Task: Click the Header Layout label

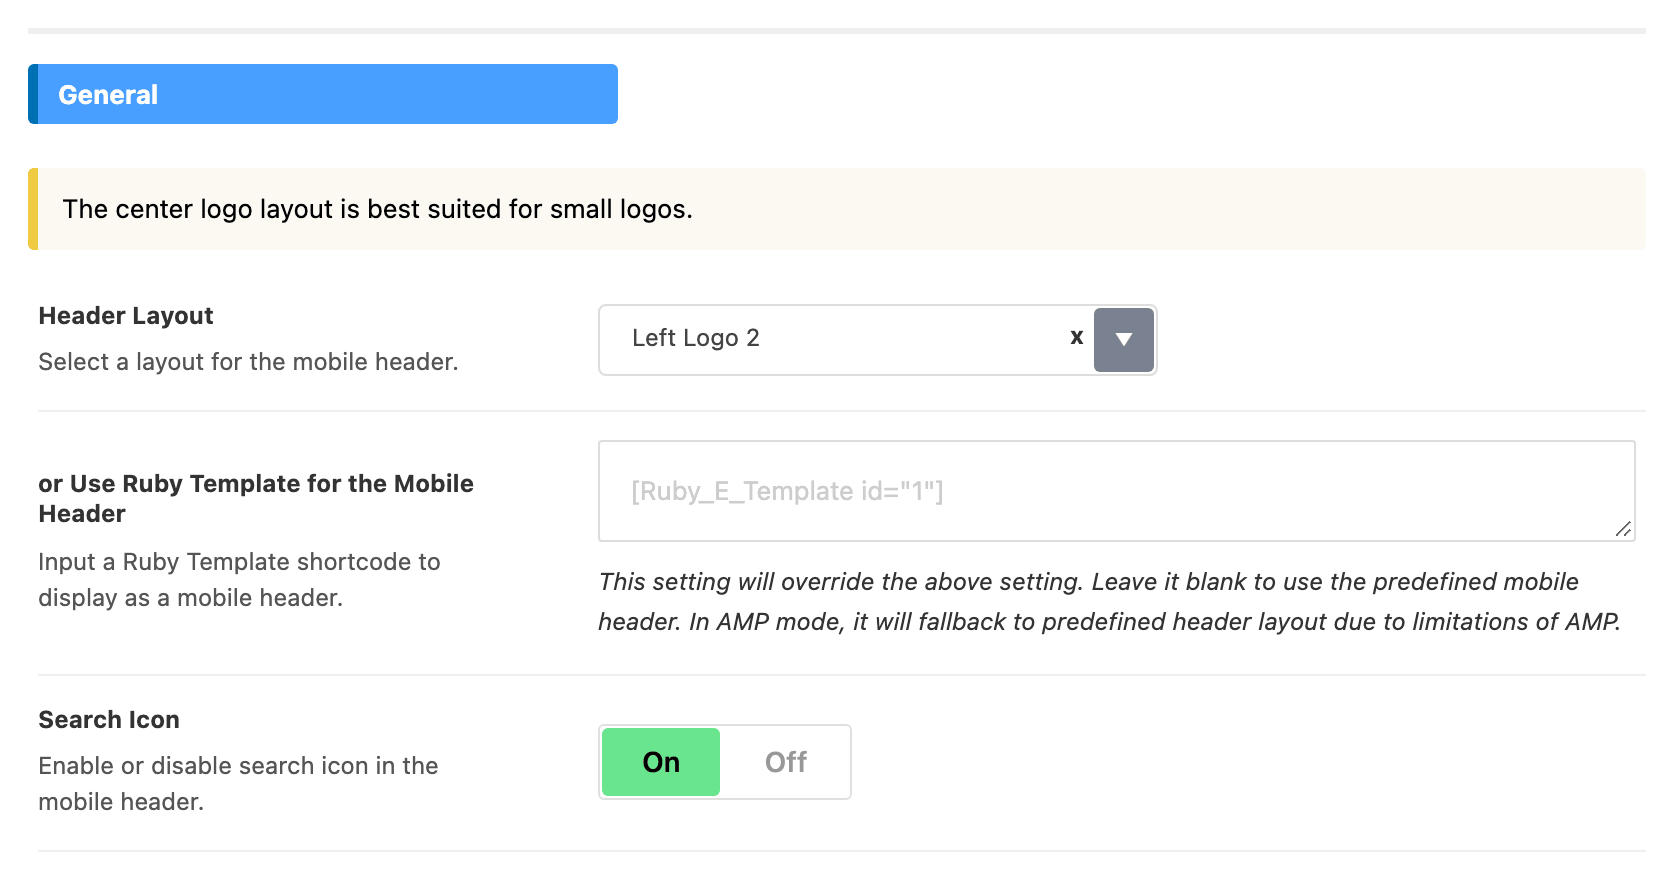Action: 126,316
